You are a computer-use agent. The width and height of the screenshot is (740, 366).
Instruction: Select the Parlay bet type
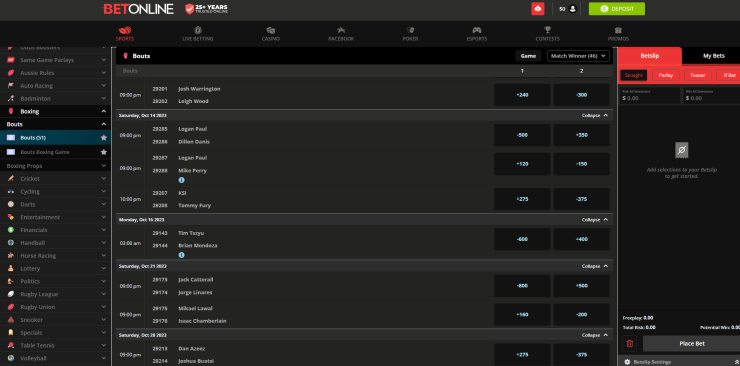tap(665, 75)
